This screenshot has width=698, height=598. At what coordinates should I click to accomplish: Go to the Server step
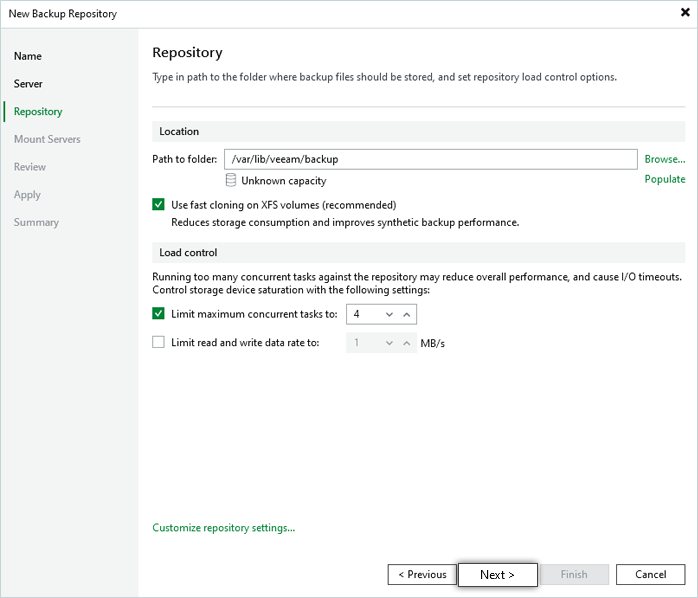pyautogui.click(x=28, y=84)
